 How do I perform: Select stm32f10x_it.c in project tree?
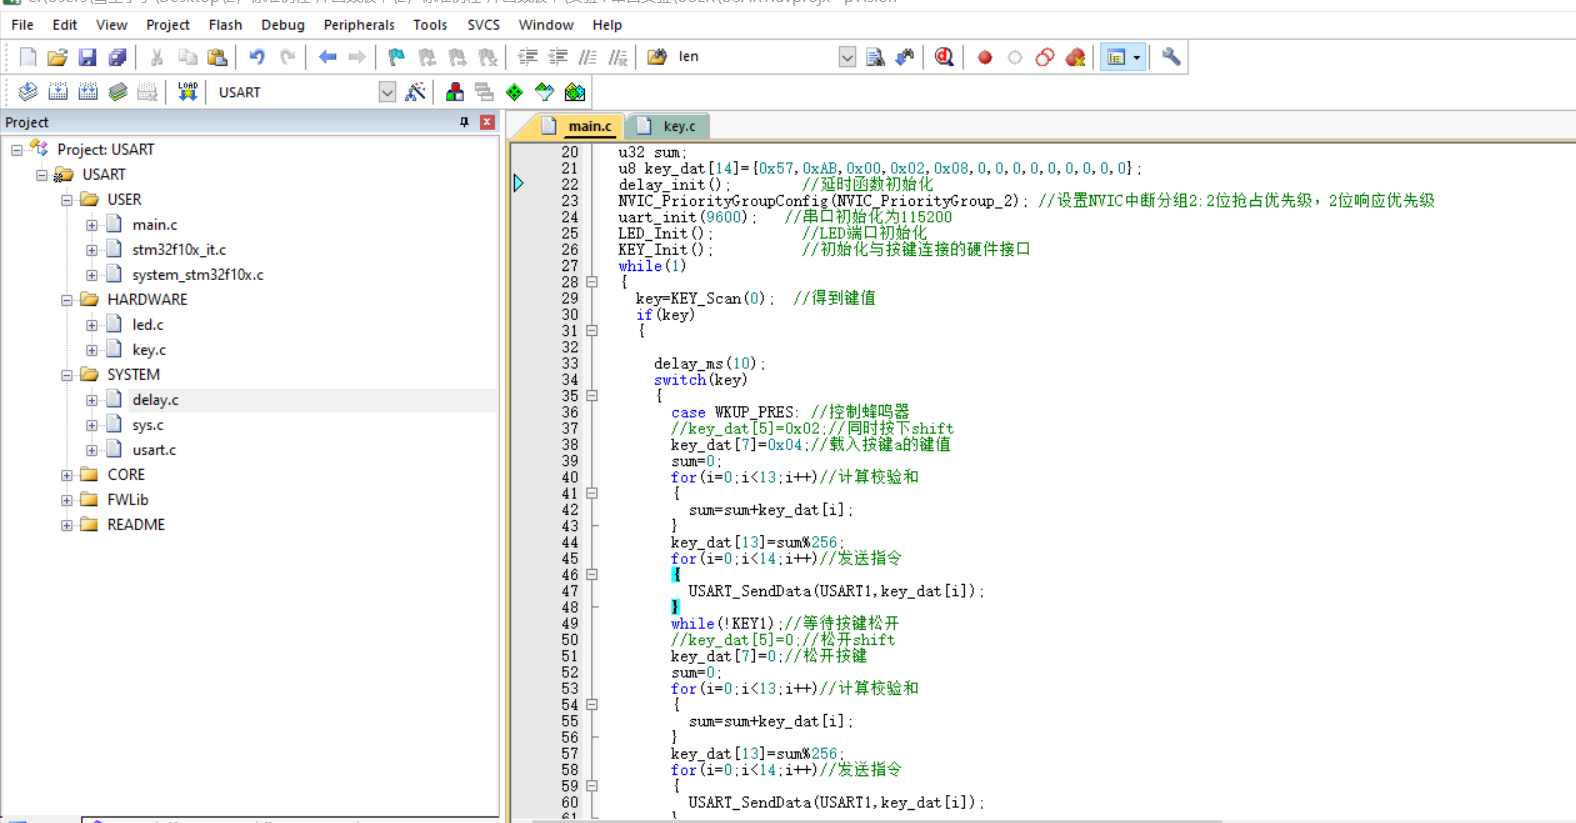pos(179,250)
